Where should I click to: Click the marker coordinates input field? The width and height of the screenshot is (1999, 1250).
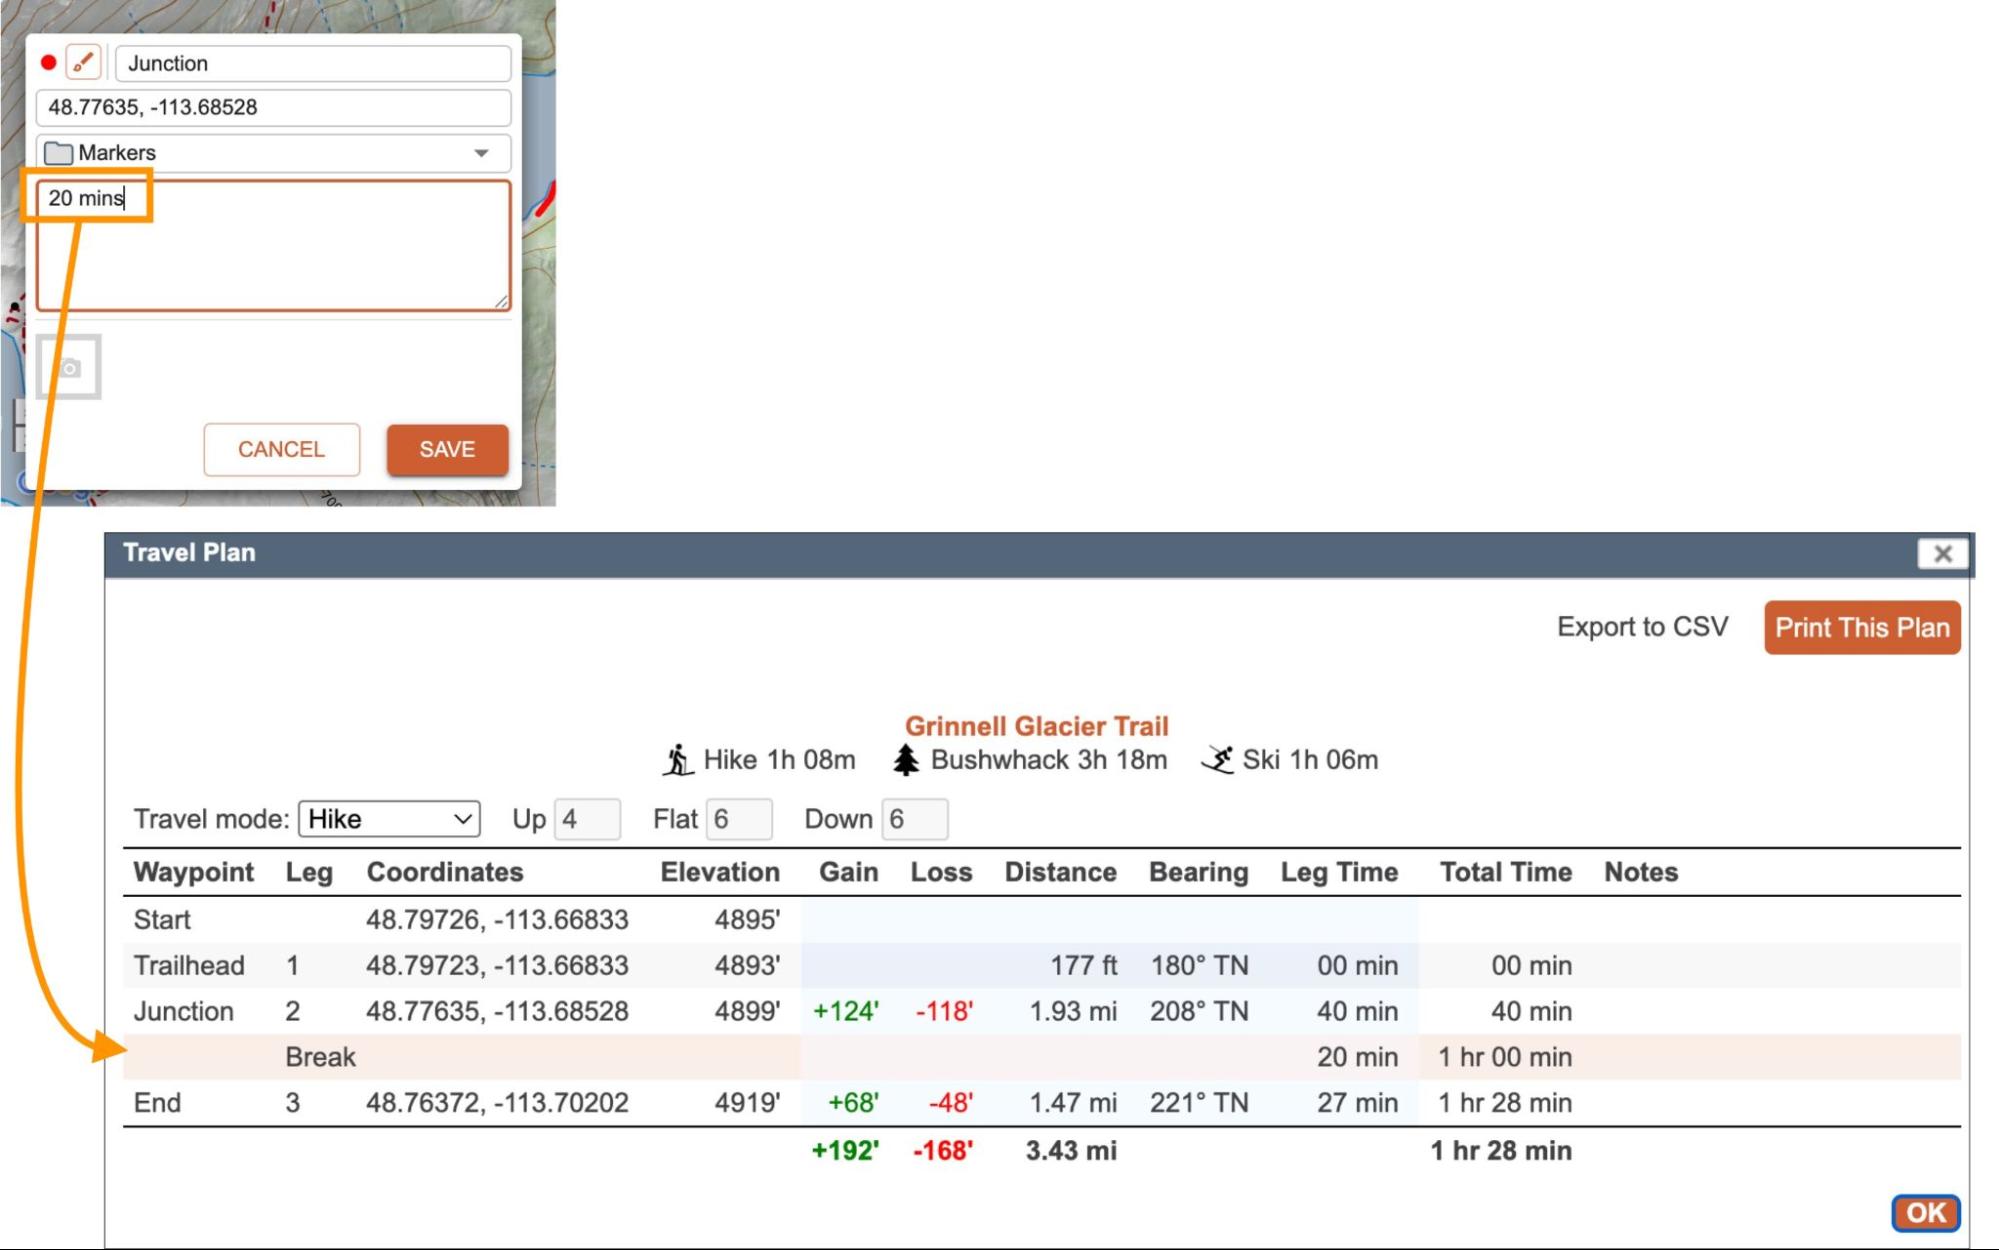(273, 107)
